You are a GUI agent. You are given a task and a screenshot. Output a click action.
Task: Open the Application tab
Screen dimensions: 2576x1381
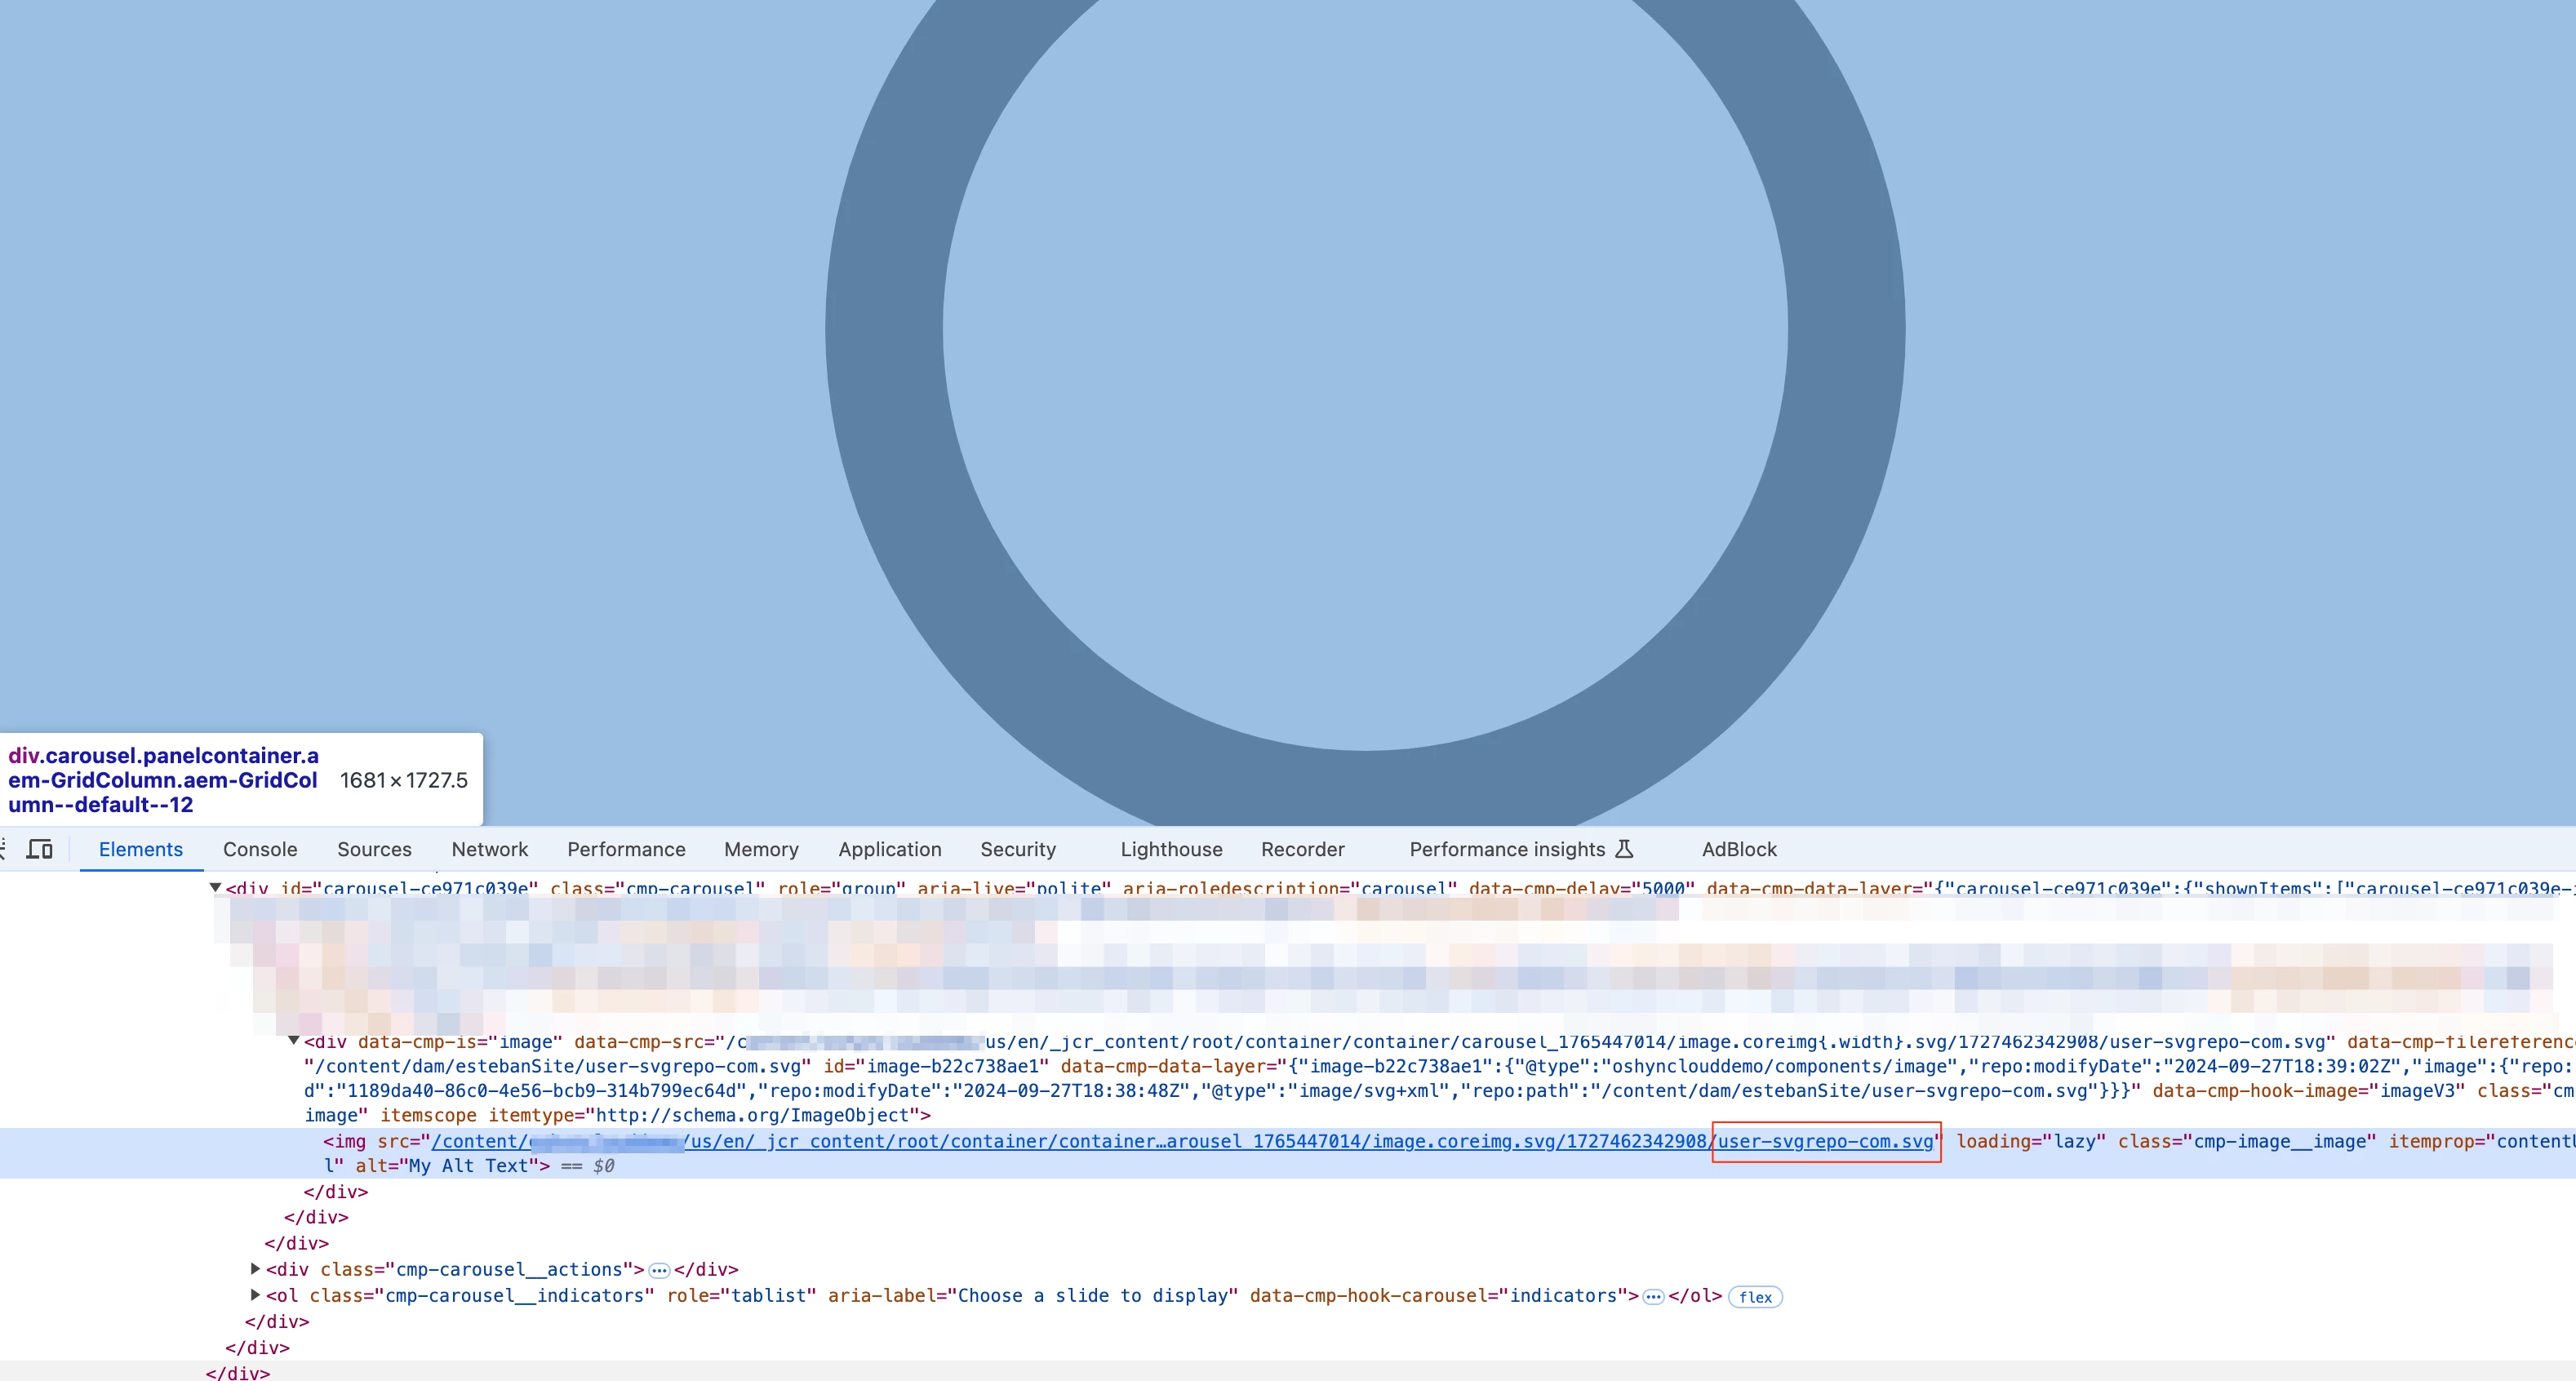[x=889, y=849]
